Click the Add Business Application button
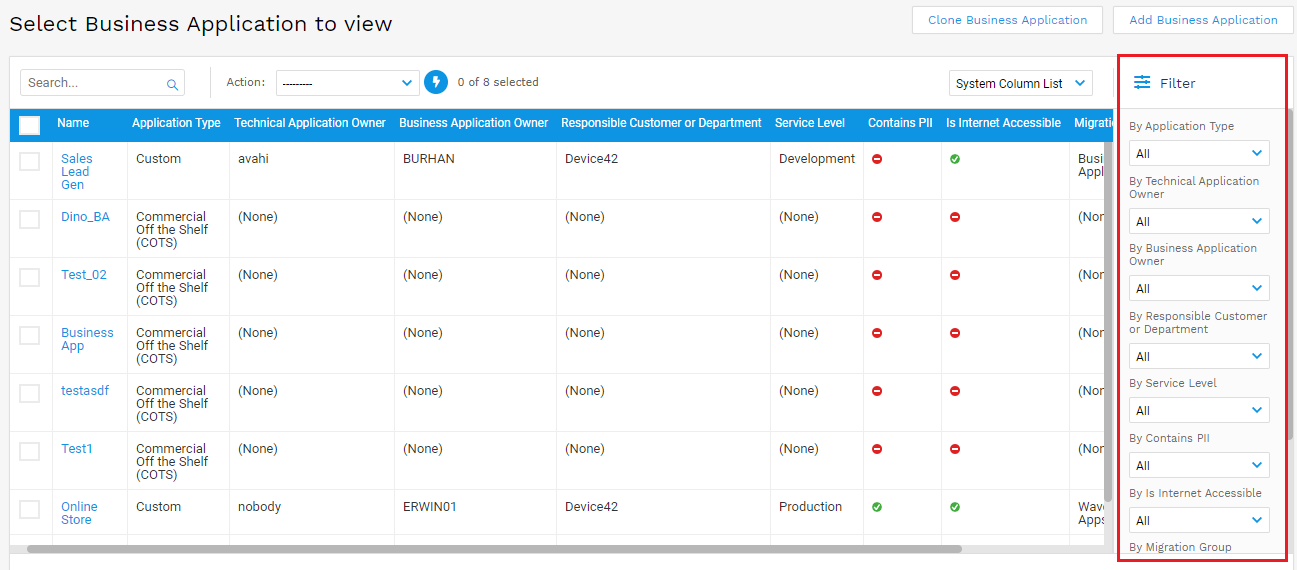 (1202, 20)
